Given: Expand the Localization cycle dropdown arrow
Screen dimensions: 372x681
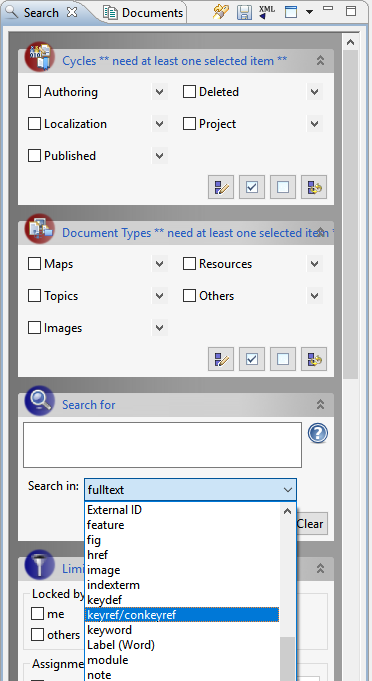Looking at the screenshot, I should [159, 124].
